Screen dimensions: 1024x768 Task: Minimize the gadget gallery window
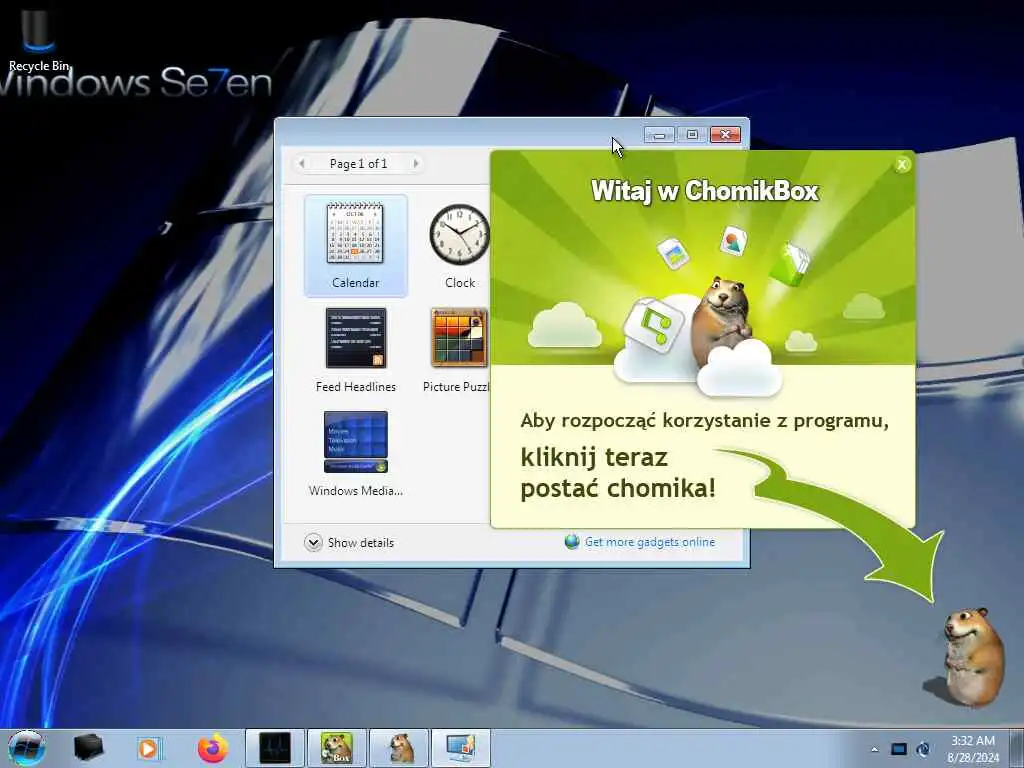click(659, 135)
